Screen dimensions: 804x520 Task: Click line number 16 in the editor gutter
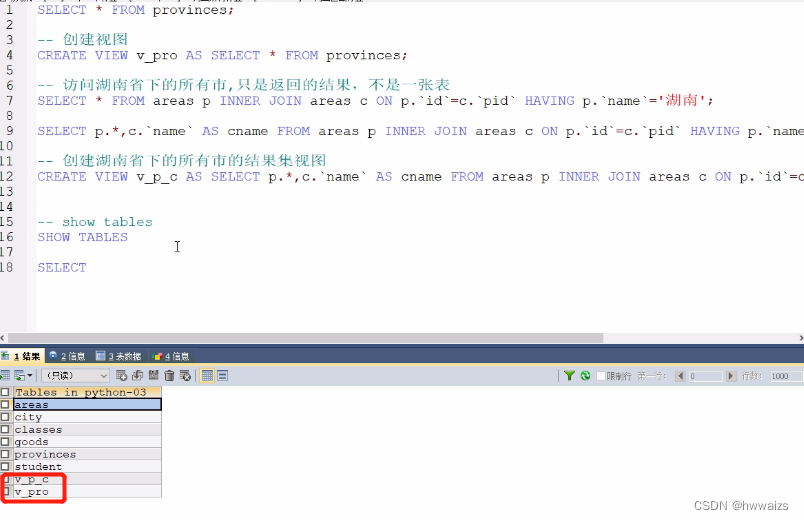[7, 237]
